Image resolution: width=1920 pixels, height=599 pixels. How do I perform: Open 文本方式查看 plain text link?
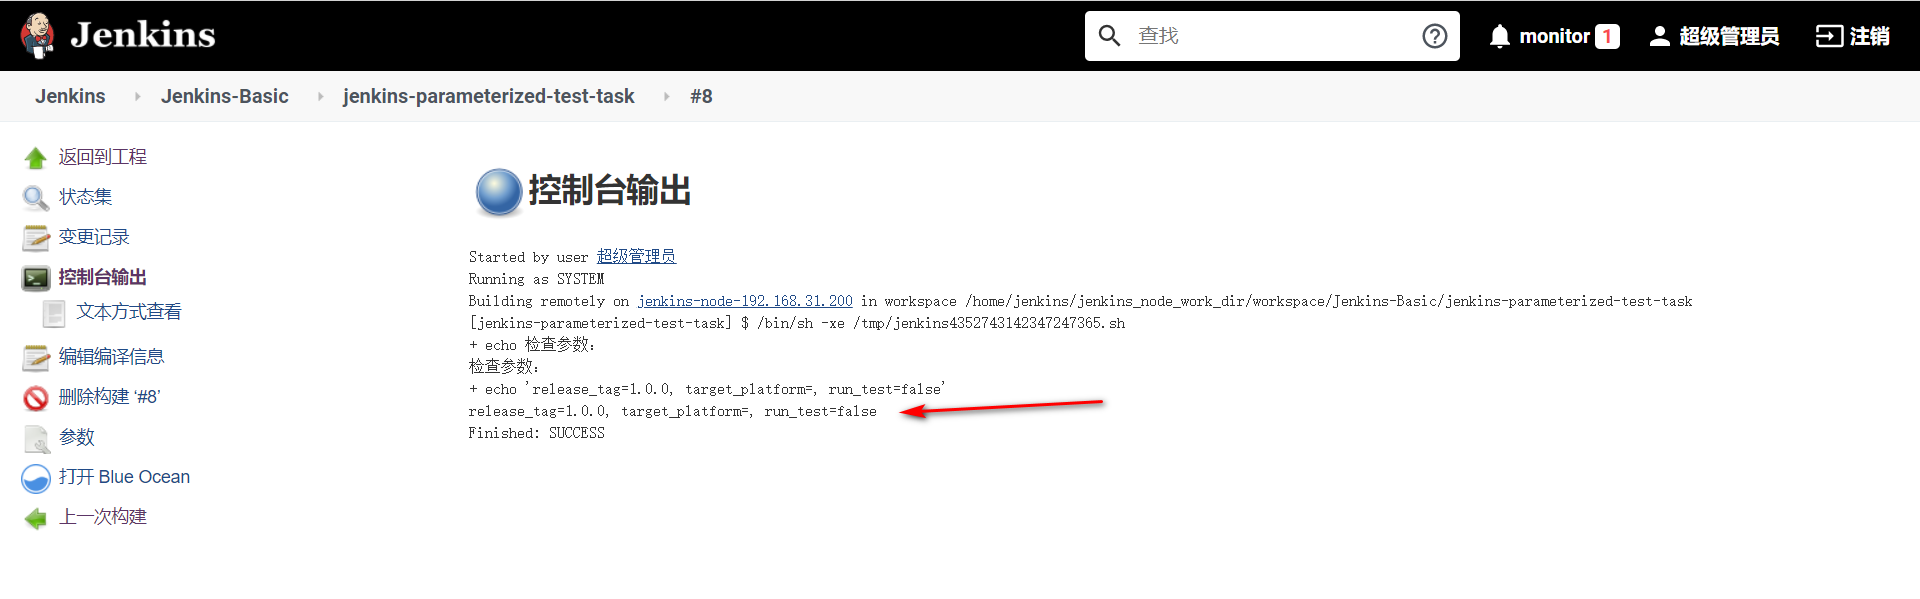pyautogui.click(x=129, y=312)
